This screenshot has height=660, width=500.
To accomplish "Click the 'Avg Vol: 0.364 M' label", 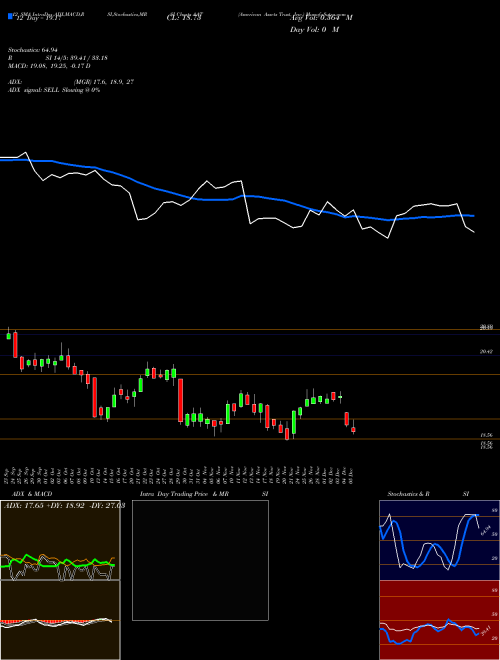I will pyautogui.click(x=321, y=18).
